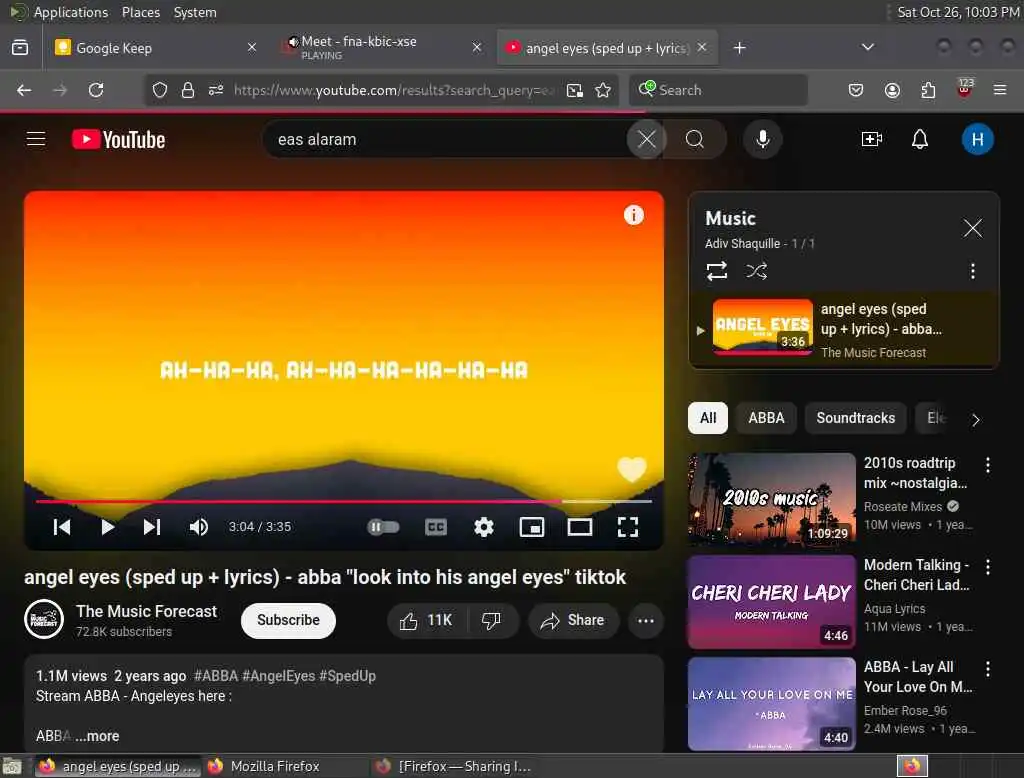This screenshot has height=778, width=1024.
Task: Go back in Firefox
Action: (x=24, y=90)
